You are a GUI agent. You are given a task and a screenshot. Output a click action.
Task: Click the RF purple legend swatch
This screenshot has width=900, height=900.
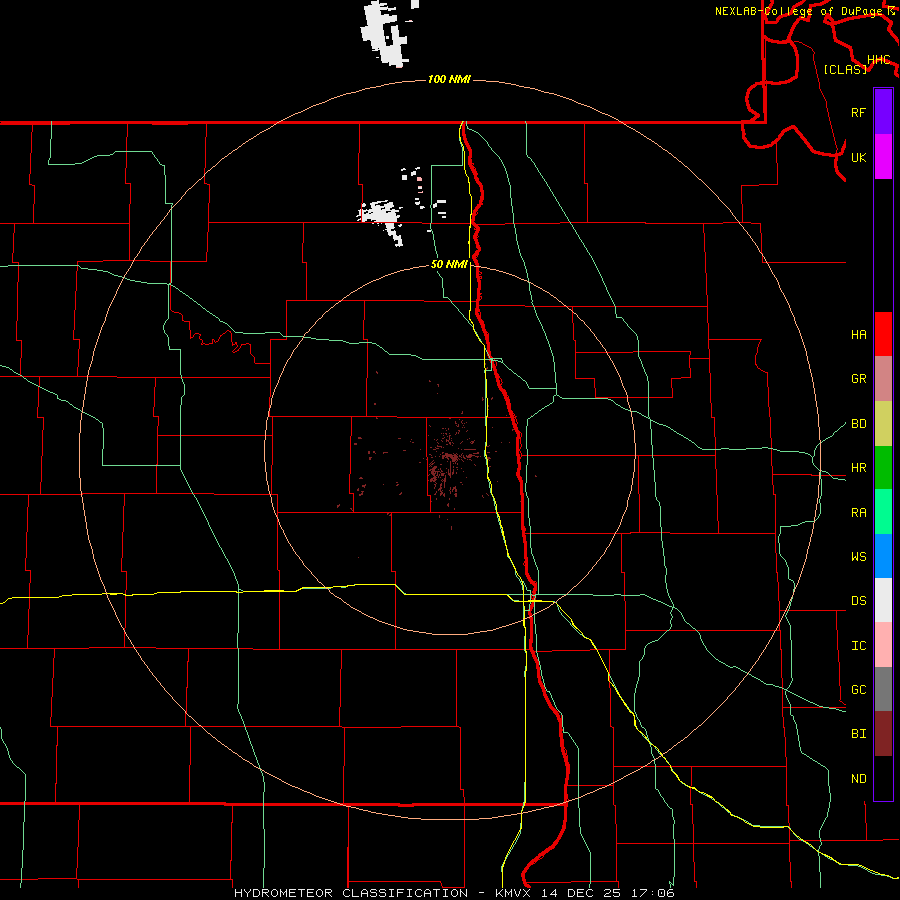pyautogui.click(x=883, y=112)
